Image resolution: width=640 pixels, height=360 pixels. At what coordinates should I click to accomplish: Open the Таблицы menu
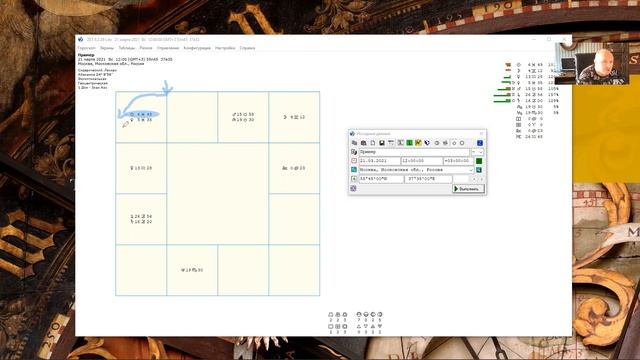[x=127, y=48]
